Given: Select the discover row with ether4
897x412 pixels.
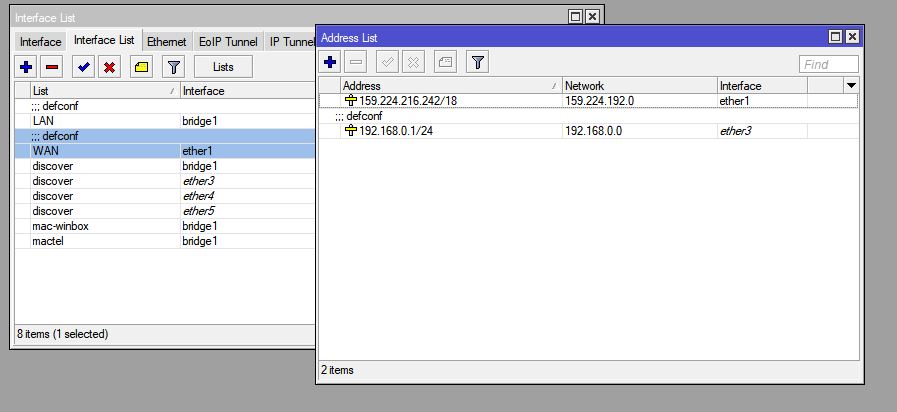Looking at the screenshot, I should 165,196.
